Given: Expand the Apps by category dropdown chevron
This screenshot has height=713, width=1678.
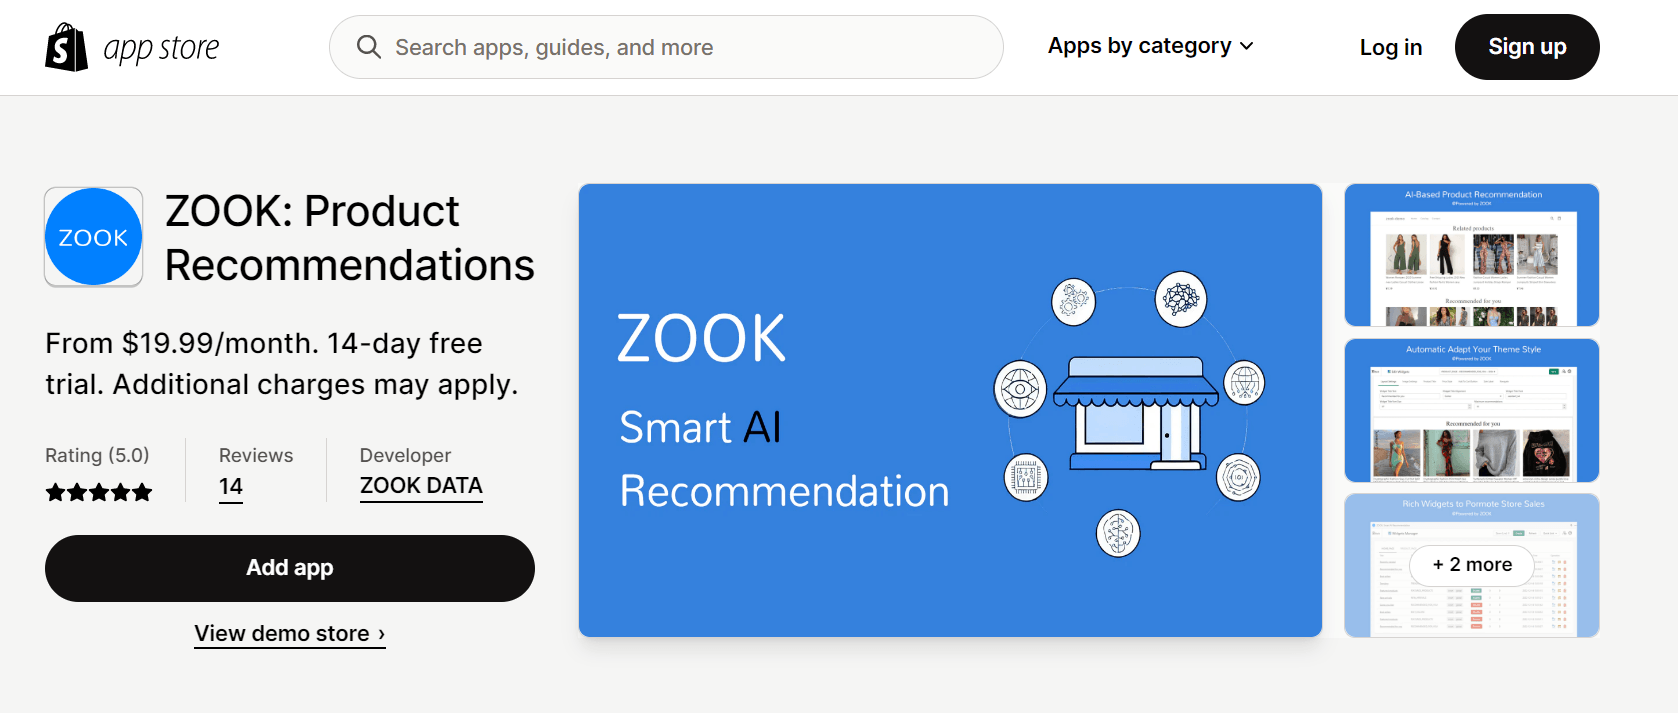Looking at the screenshot, I should point(1246,46).
